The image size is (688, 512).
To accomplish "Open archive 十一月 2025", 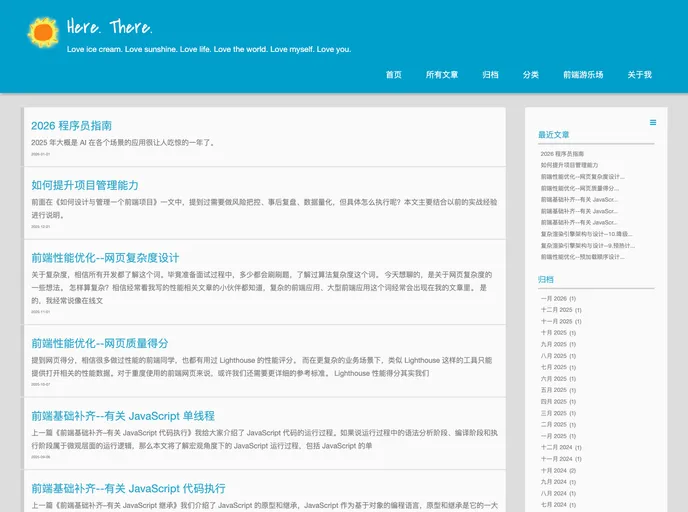I will [556, 322].
